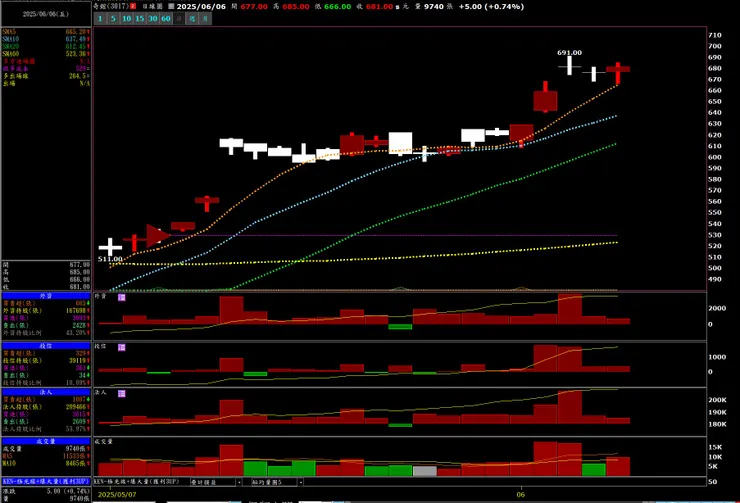Viewport: 740px width, 503px height.
Task: Click the gray volume bar in 成交量 chart
Action: tap(425, 471)
